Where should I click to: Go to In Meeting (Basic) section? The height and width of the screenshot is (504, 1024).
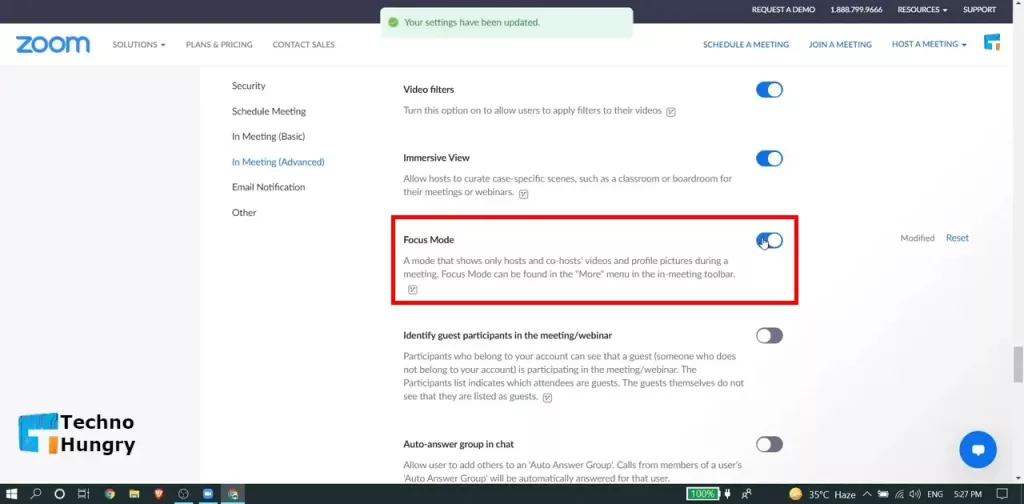pyautogui.click(x=268, y=136)
